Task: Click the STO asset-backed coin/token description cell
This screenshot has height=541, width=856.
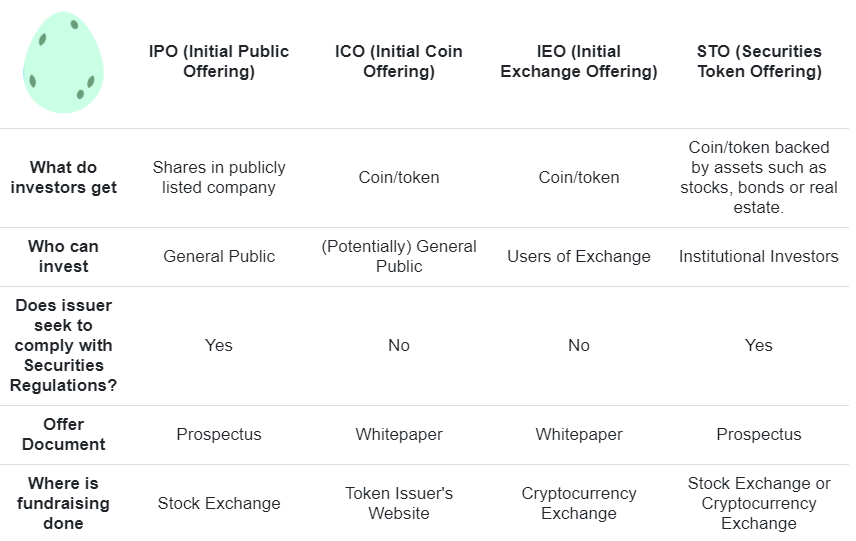Action: [x=759, y=177]
